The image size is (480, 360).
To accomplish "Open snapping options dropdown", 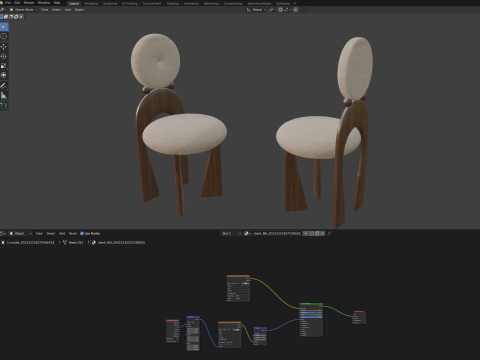I will [x=287, y=10].
